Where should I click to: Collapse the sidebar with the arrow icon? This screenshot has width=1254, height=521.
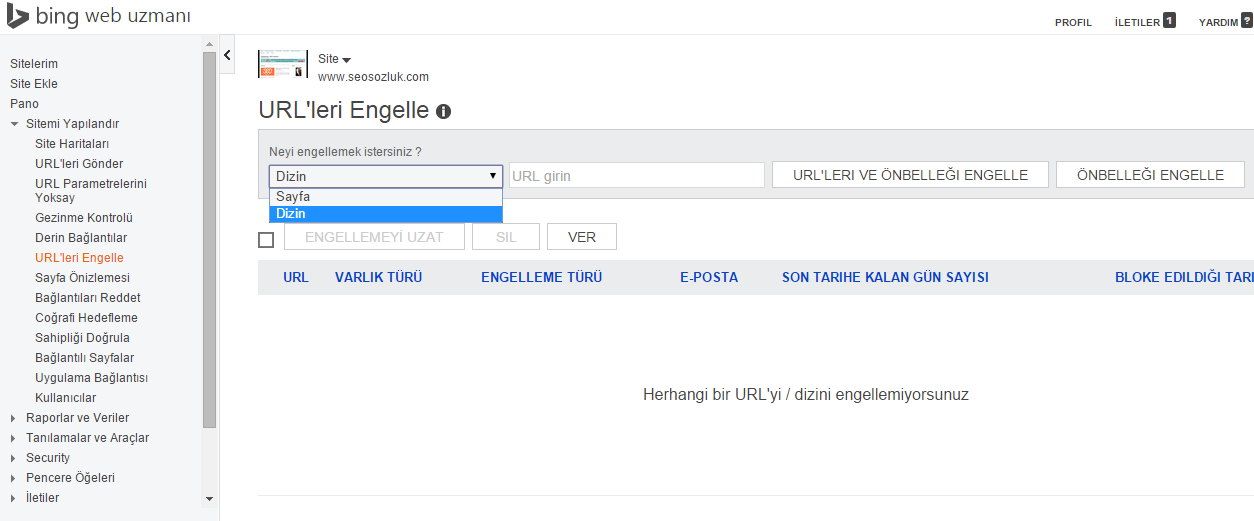(227, 56)
